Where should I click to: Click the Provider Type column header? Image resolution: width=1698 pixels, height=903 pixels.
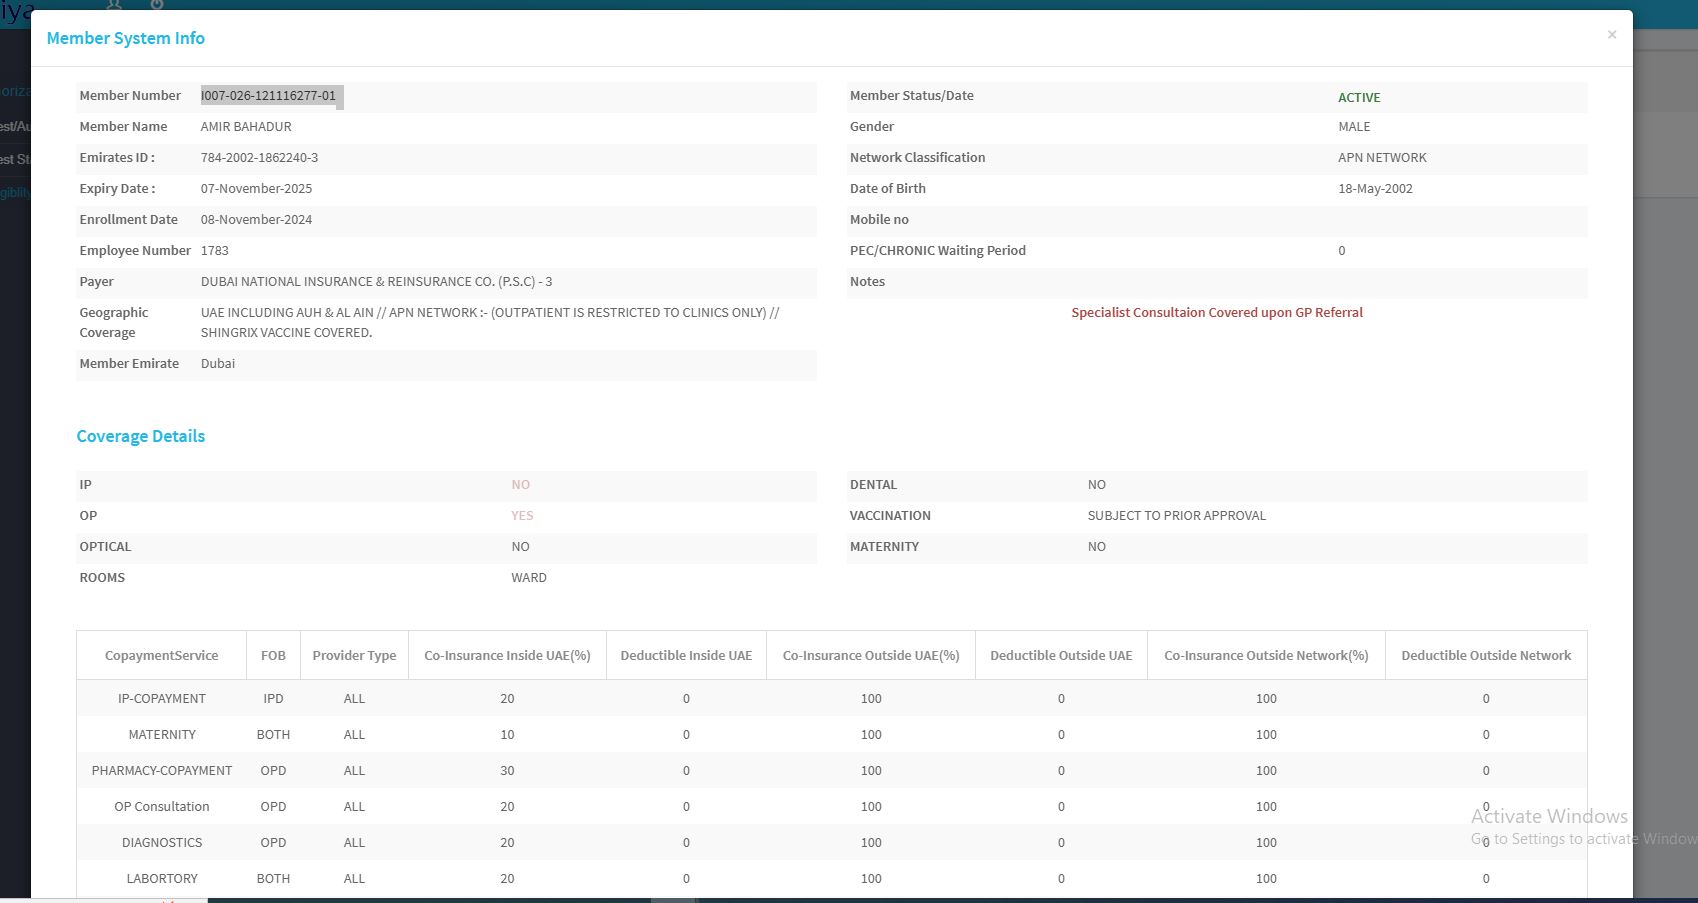(354, 656)
